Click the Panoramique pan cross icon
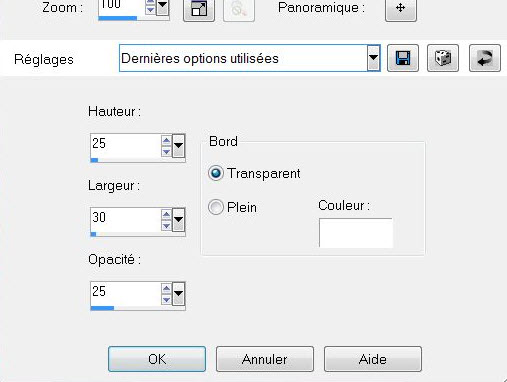Viewport: 507px width, 382px height. tap(401, 9)
